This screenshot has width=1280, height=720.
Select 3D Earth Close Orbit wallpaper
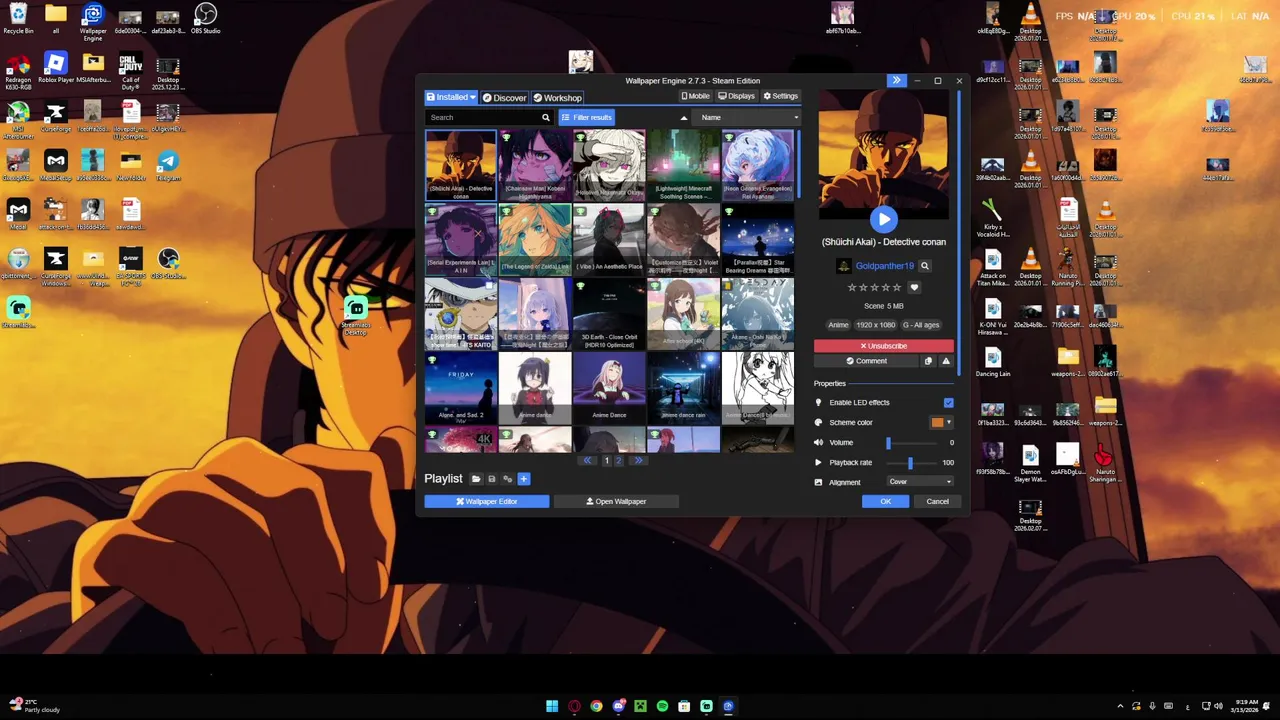click(x=609, y=314)
